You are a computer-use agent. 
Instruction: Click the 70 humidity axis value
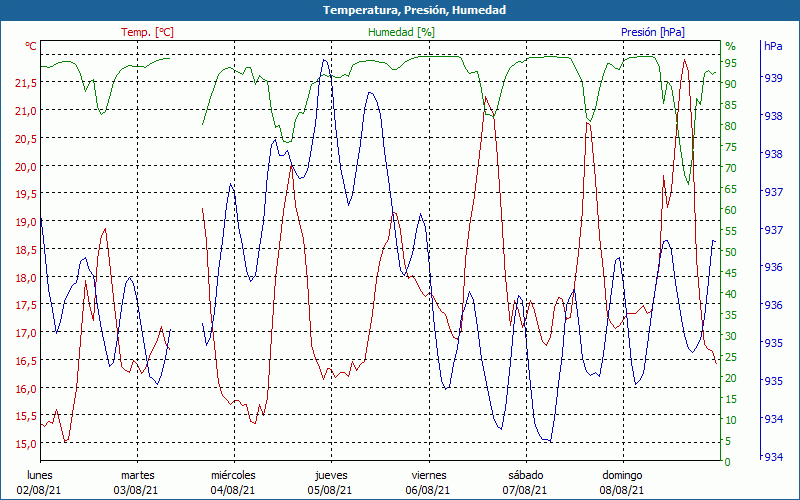coord(731,168)
